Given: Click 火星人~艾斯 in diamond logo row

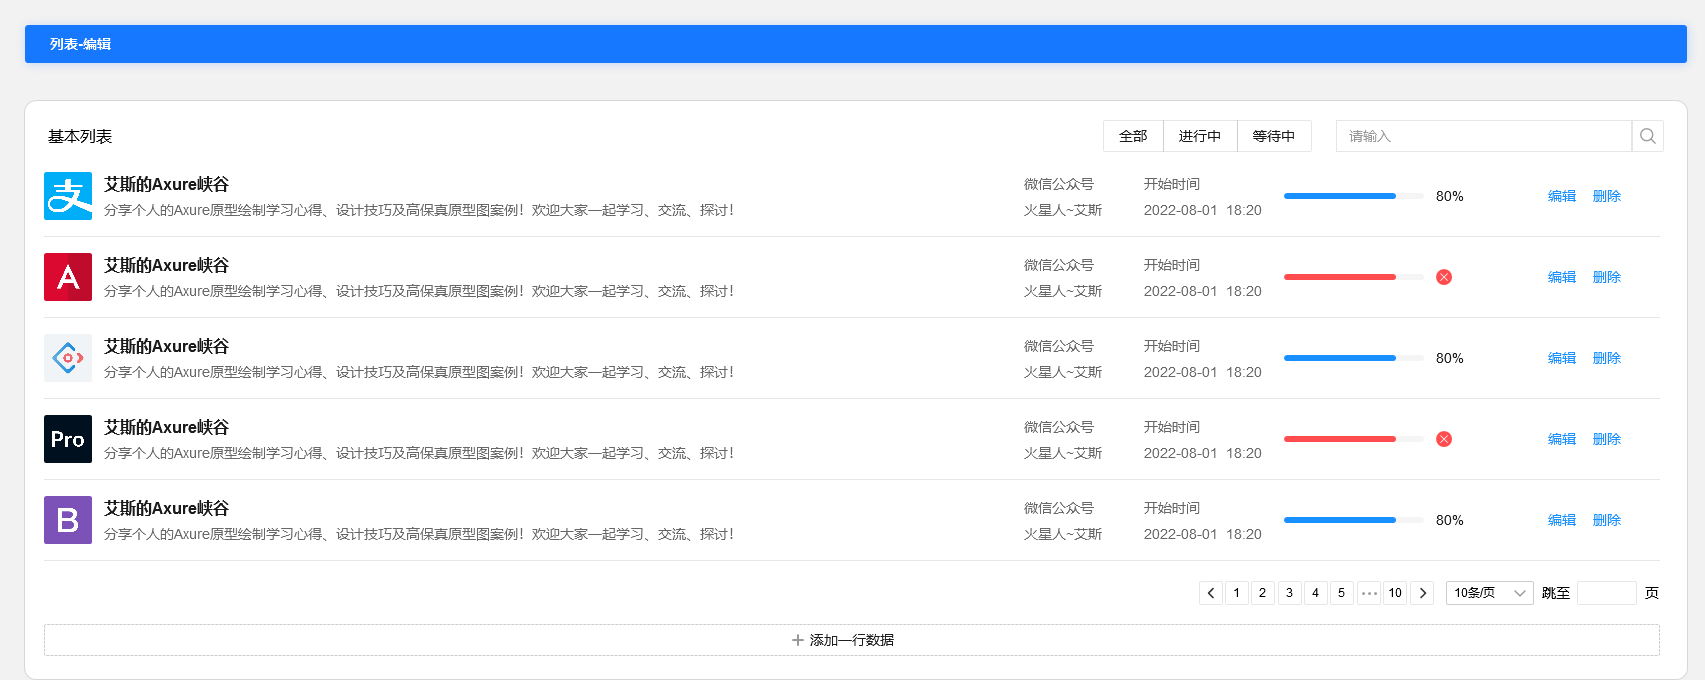Looking at the screenshot, I should tap(1063, 372).
